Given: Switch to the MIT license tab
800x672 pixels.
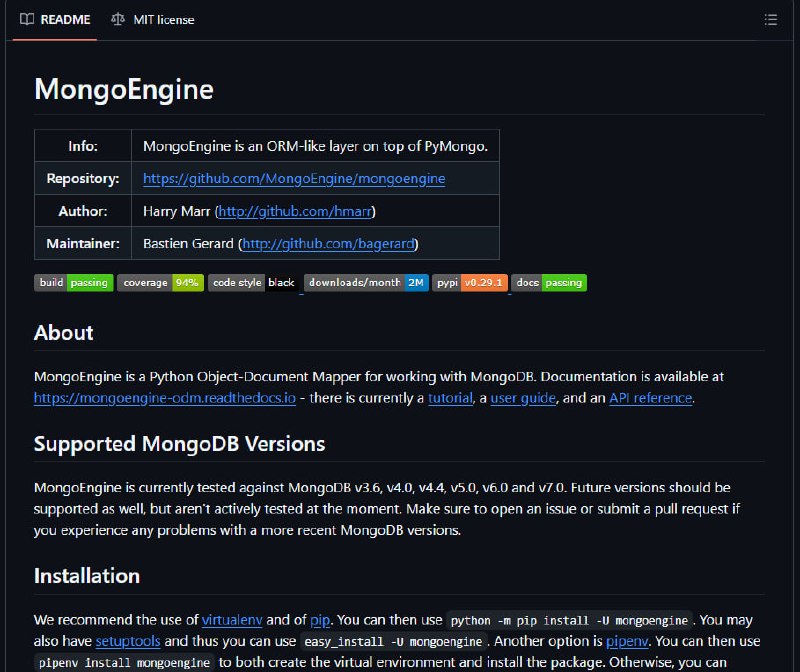Looking at the screenshot, I should pos(153,20).
